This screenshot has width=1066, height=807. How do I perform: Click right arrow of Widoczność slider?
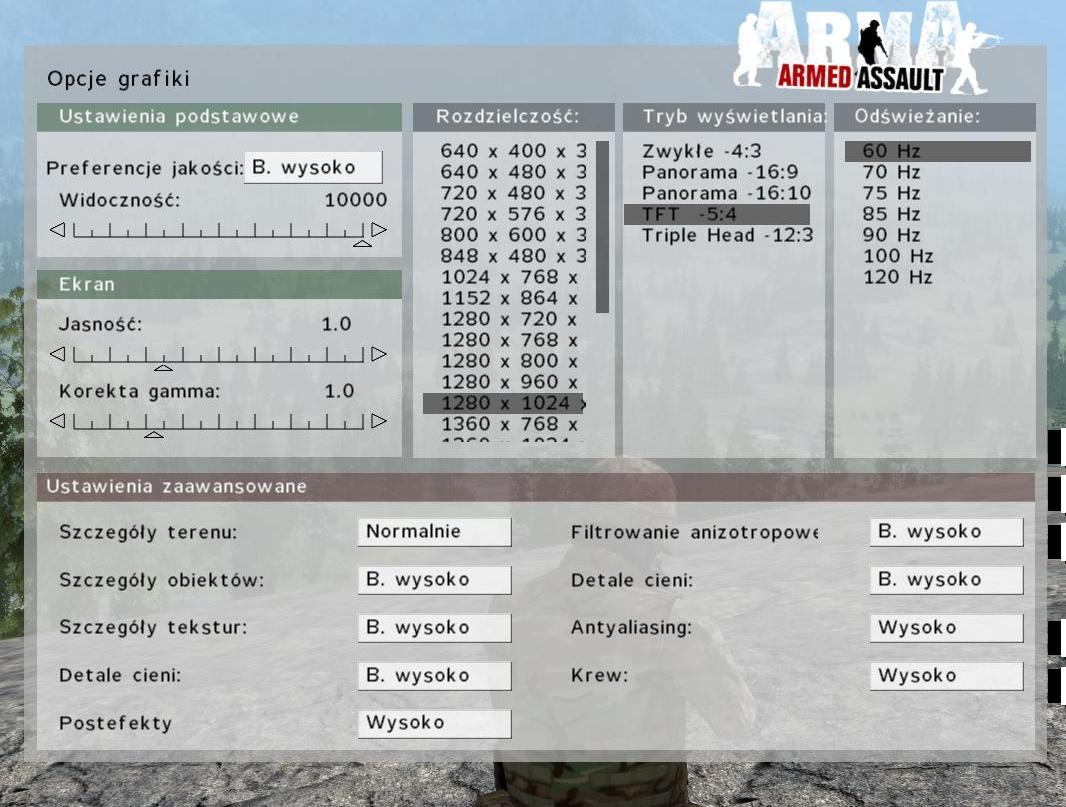379,230
